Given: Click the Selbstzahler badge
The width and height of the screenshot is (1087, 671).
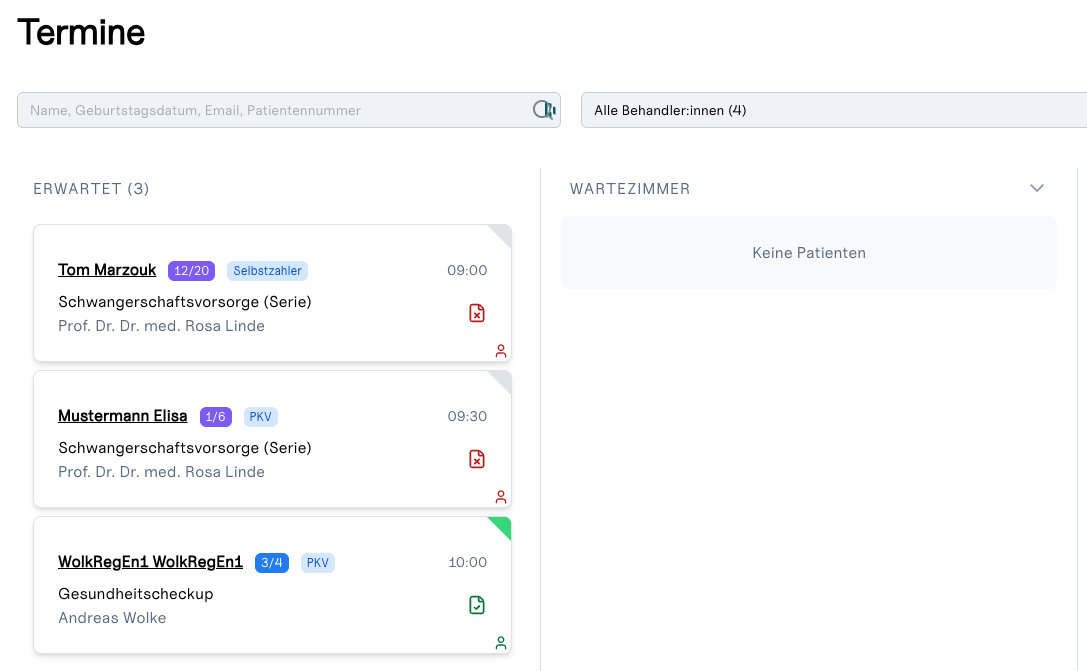Looking at the screenshot, I should click(x=268, y=270).
